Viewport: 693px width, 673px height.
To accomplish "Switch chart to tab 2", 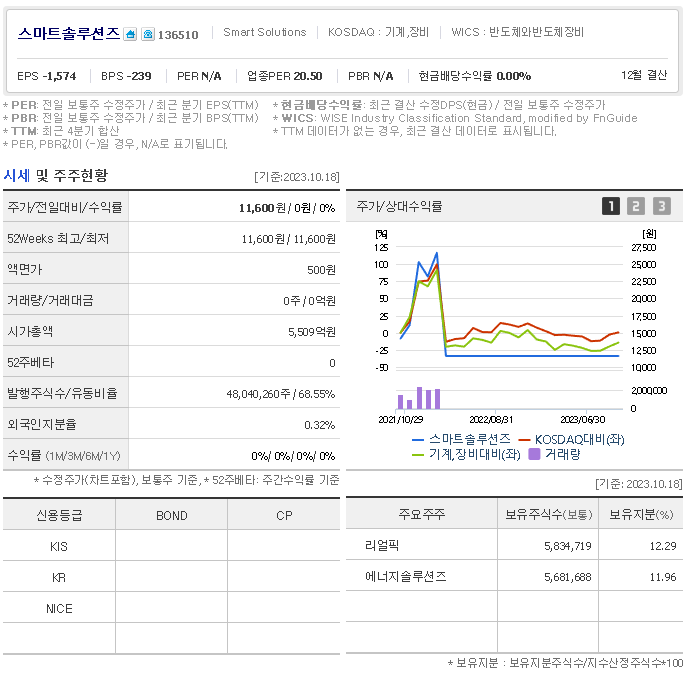I will click(x=636, y=206).
